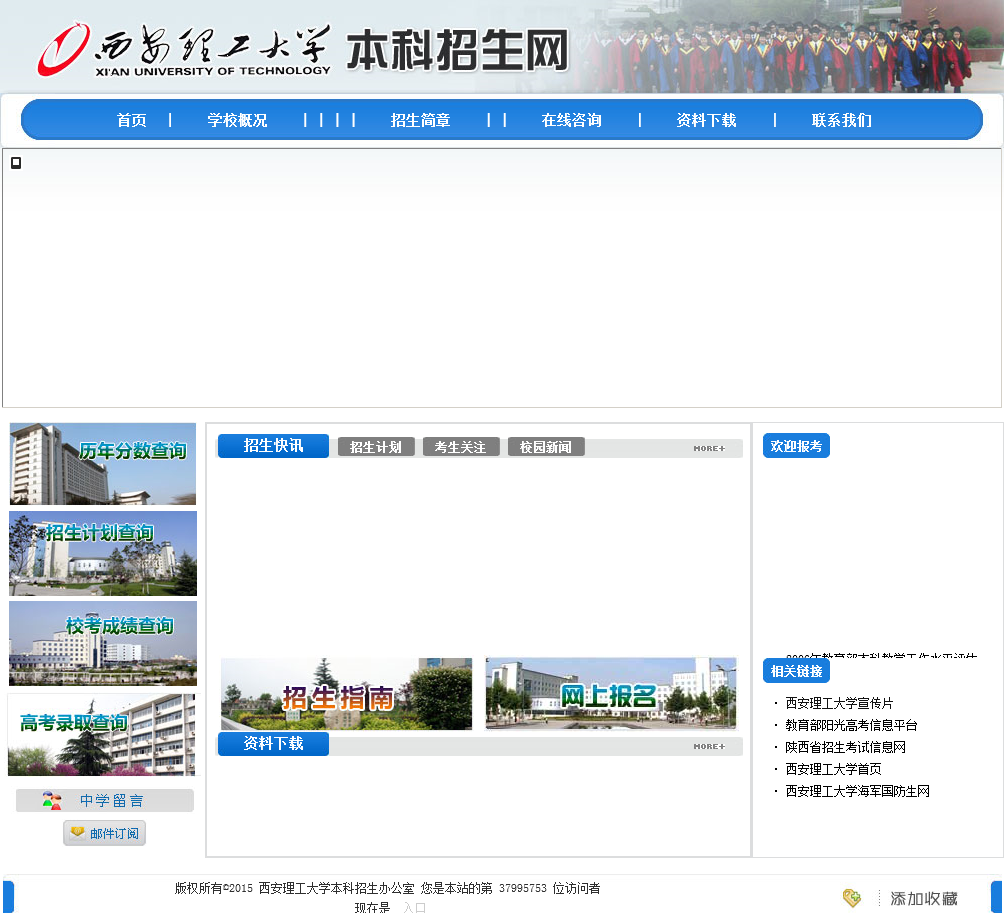Open link 西安理工大学首页

[833, 769]
